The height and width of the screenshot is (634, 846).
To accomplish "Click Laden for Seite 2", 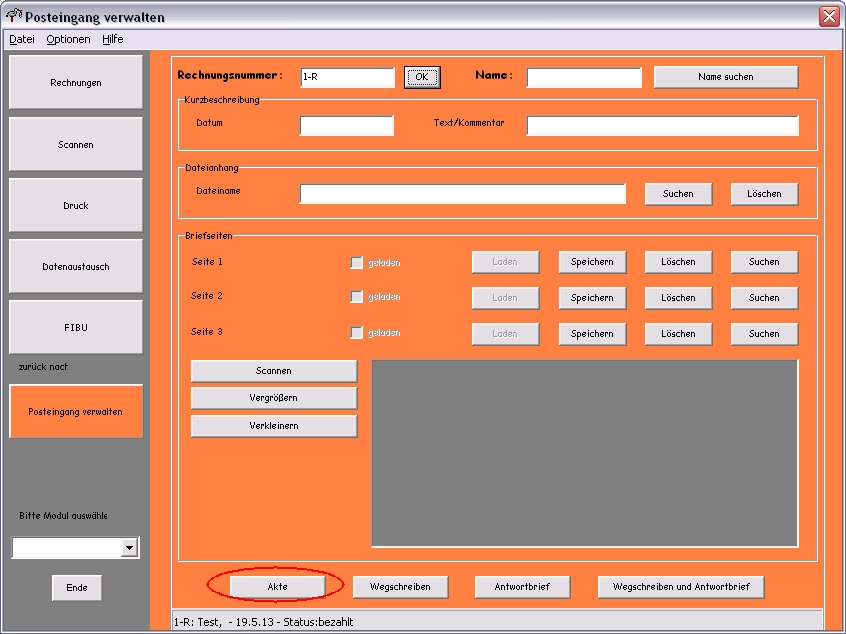I will click(505, 298).
